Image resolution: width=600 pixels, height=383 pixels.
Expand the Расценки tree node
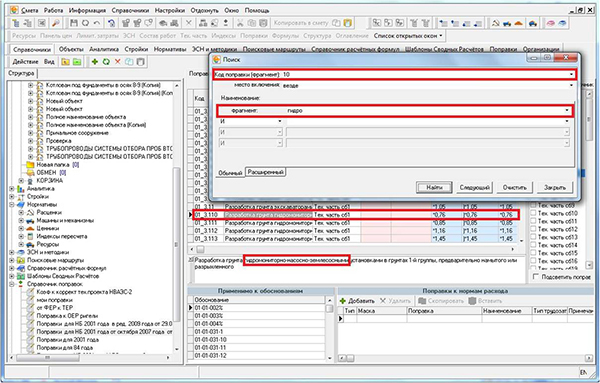(x=21, y=212)
